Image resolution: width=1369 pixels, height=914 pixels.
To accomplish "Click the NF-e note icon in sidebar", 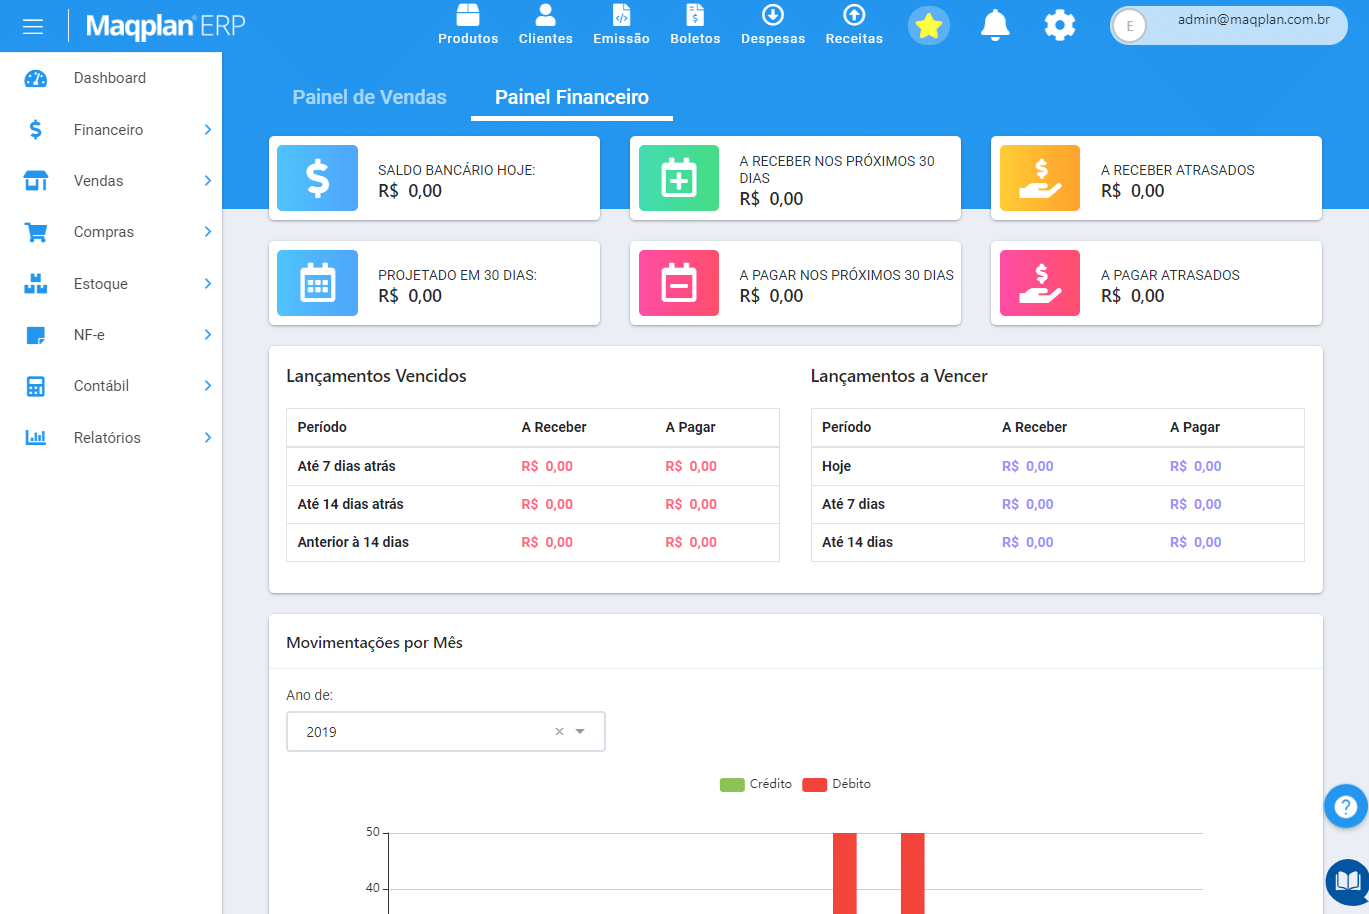I will (36, 335).
